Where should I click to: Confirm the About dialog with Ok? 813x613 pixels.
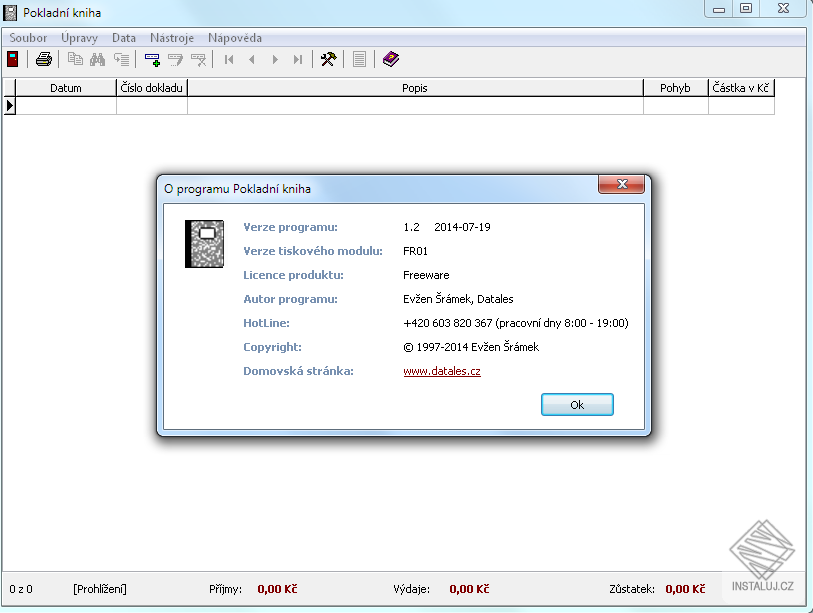pyautogui.click(x=577, y=405)
